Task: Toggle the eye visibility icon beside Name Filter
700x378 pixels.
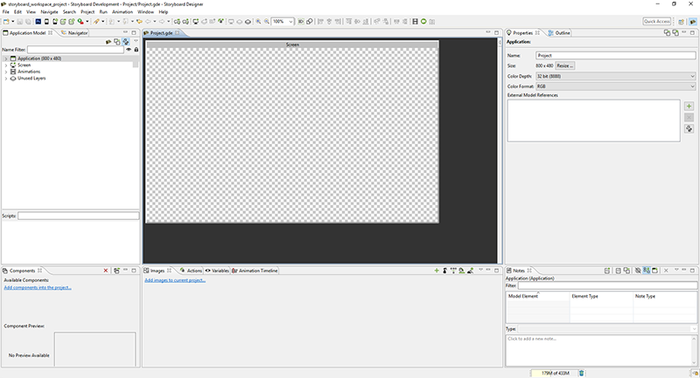Action: 129,50
